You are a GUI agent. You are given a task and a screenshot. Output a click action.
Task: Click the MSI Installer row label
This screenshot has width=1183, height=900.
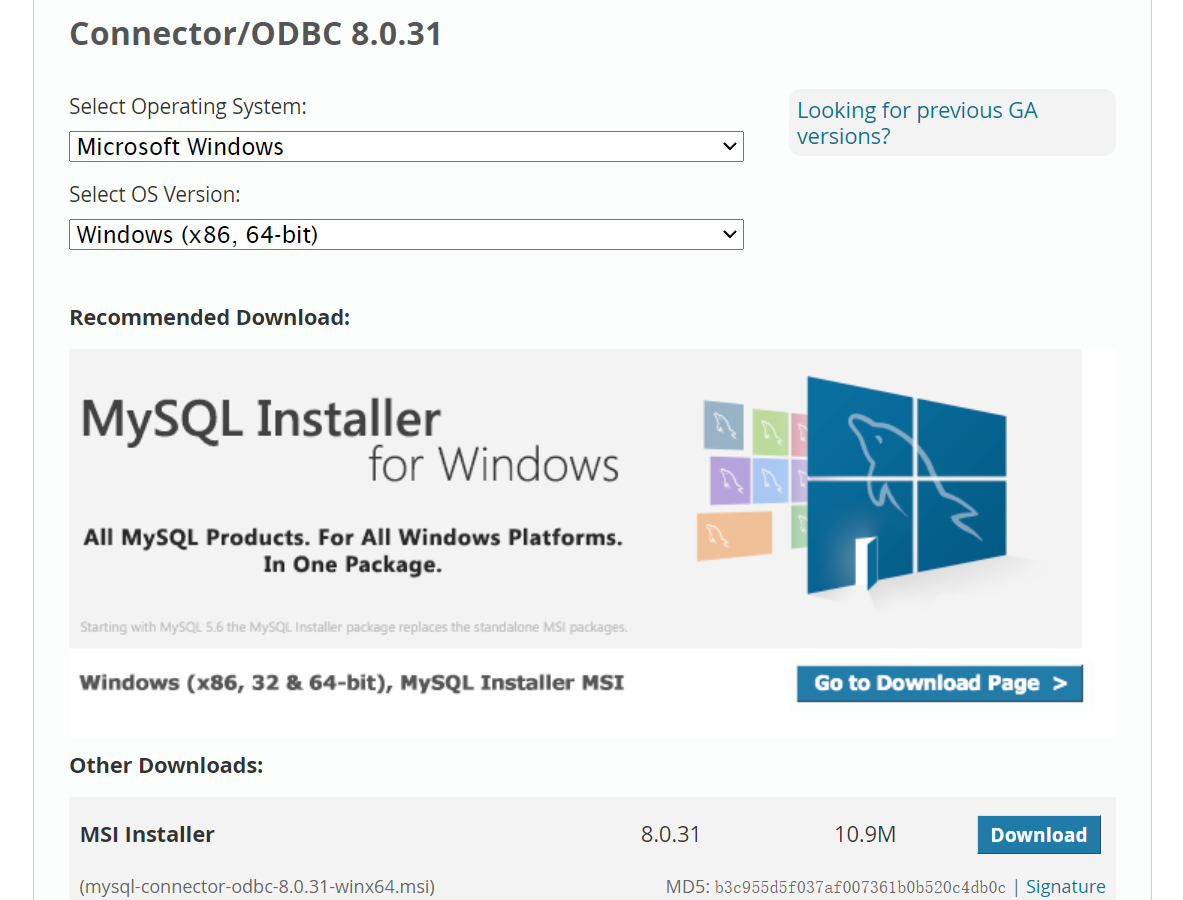(x=147, y=835)
